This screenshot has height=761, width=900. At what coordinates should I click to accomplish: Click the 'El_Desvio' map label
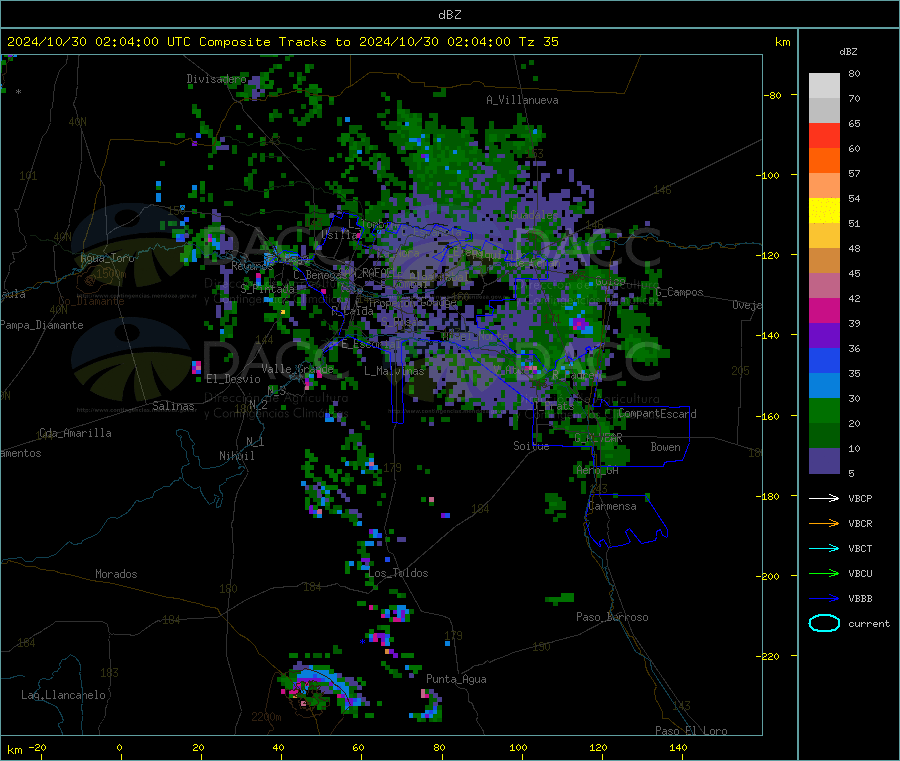(233, 379)
